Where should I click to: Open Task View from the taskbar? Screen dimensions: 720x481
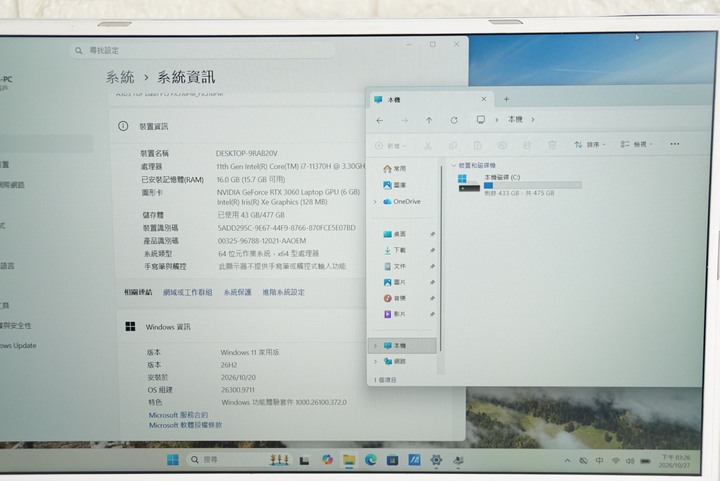tap(304, 460)
